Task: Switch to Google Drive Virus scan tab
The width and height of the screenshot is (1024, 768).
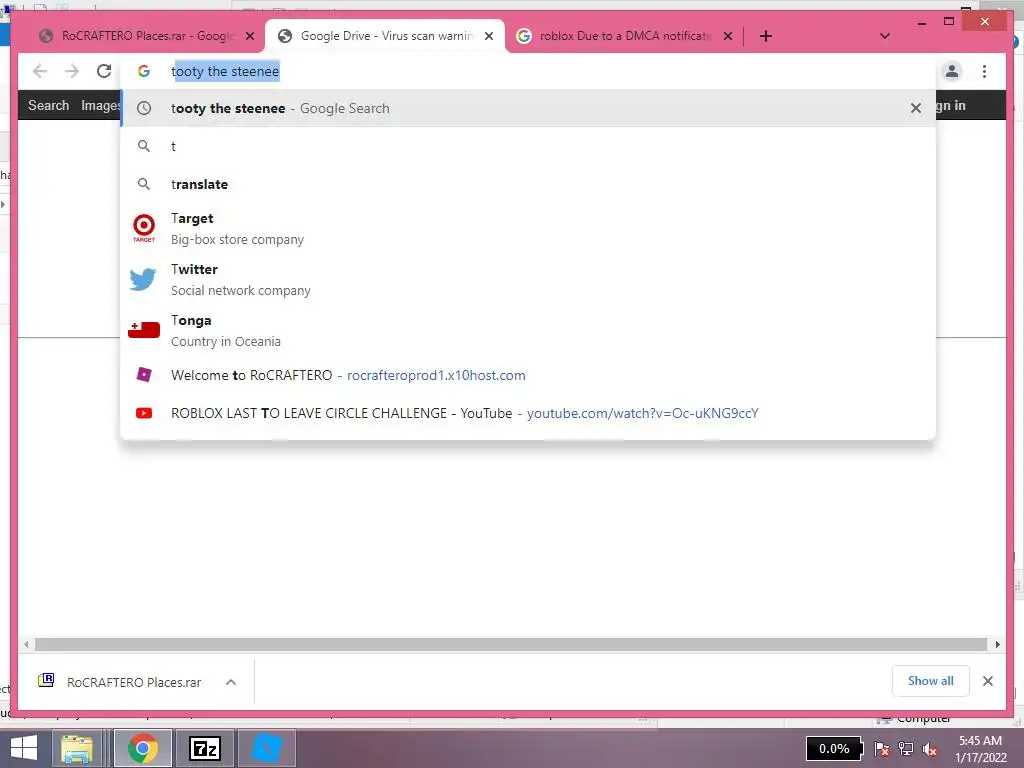Action: click(385, 36)
